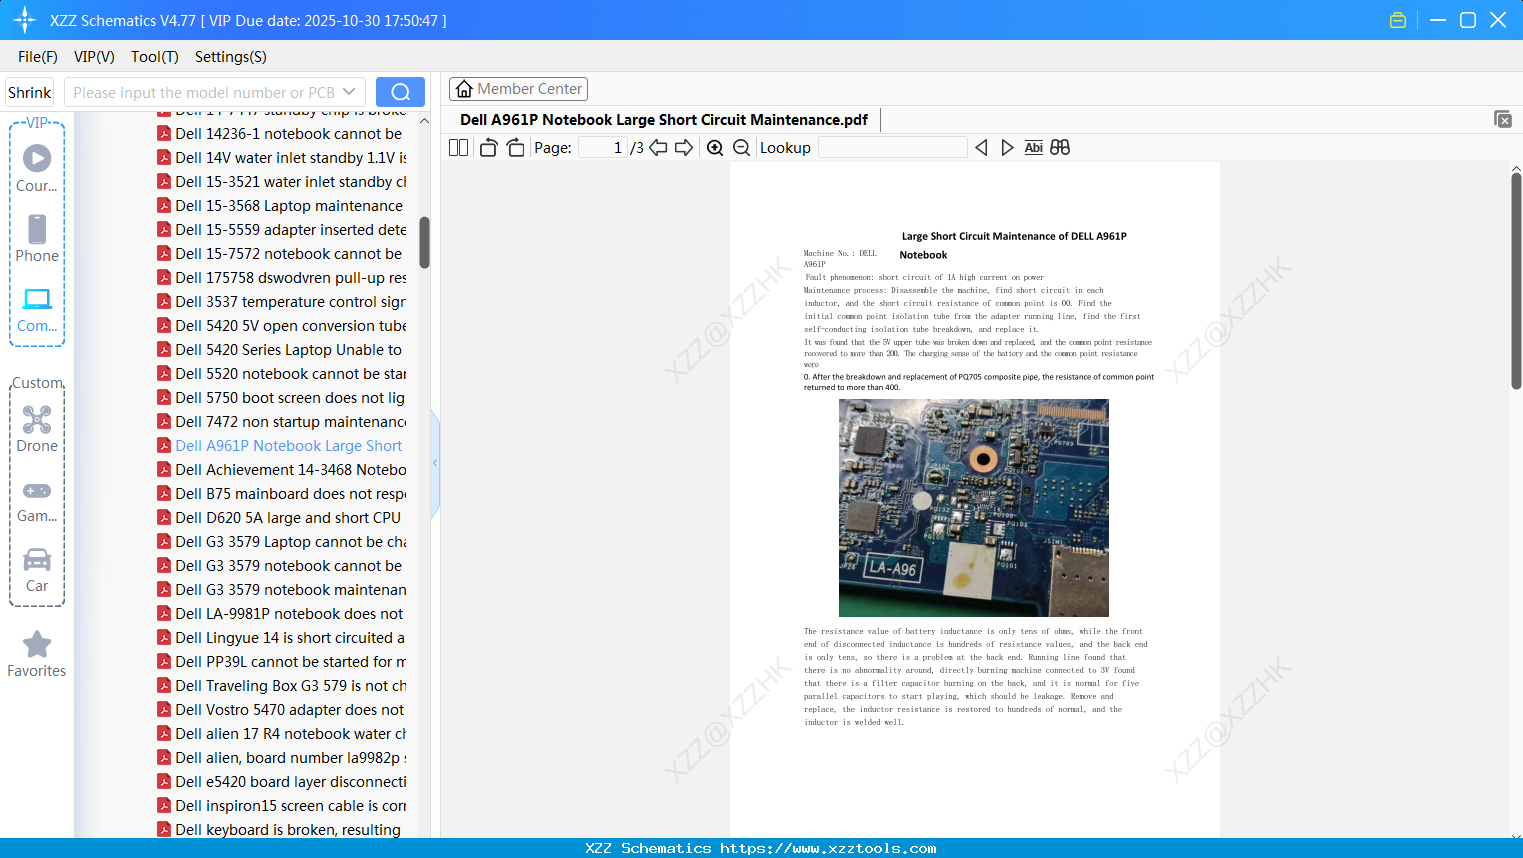
Task: Open the Course category in sidebar
Action: (x=37, y=169)
